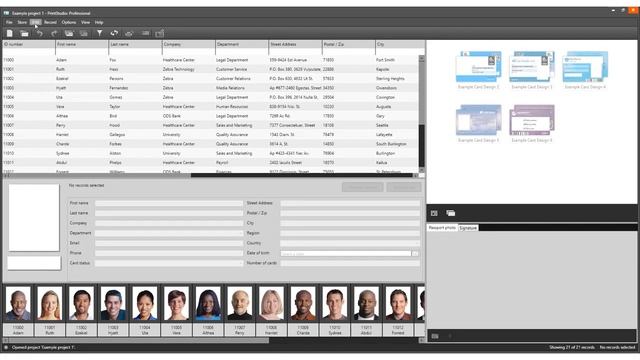
Task: Click the New project toolbar icon
Action: tap(10, 33)
